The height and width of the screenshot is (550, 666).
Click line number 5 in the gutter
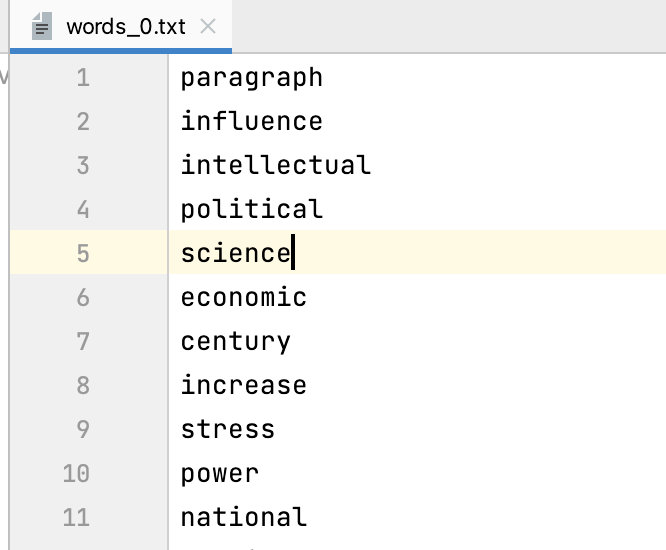[82, 254]
